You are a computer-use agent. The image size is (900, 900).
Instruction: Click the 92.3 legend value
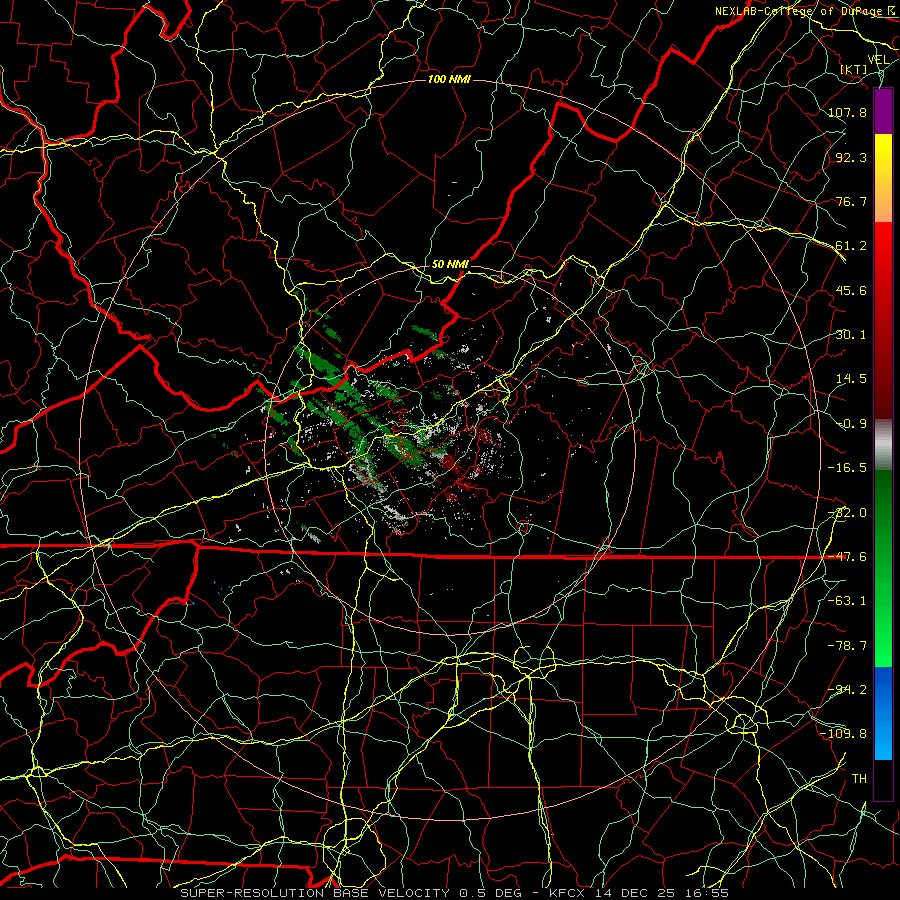tap(851, 157)
